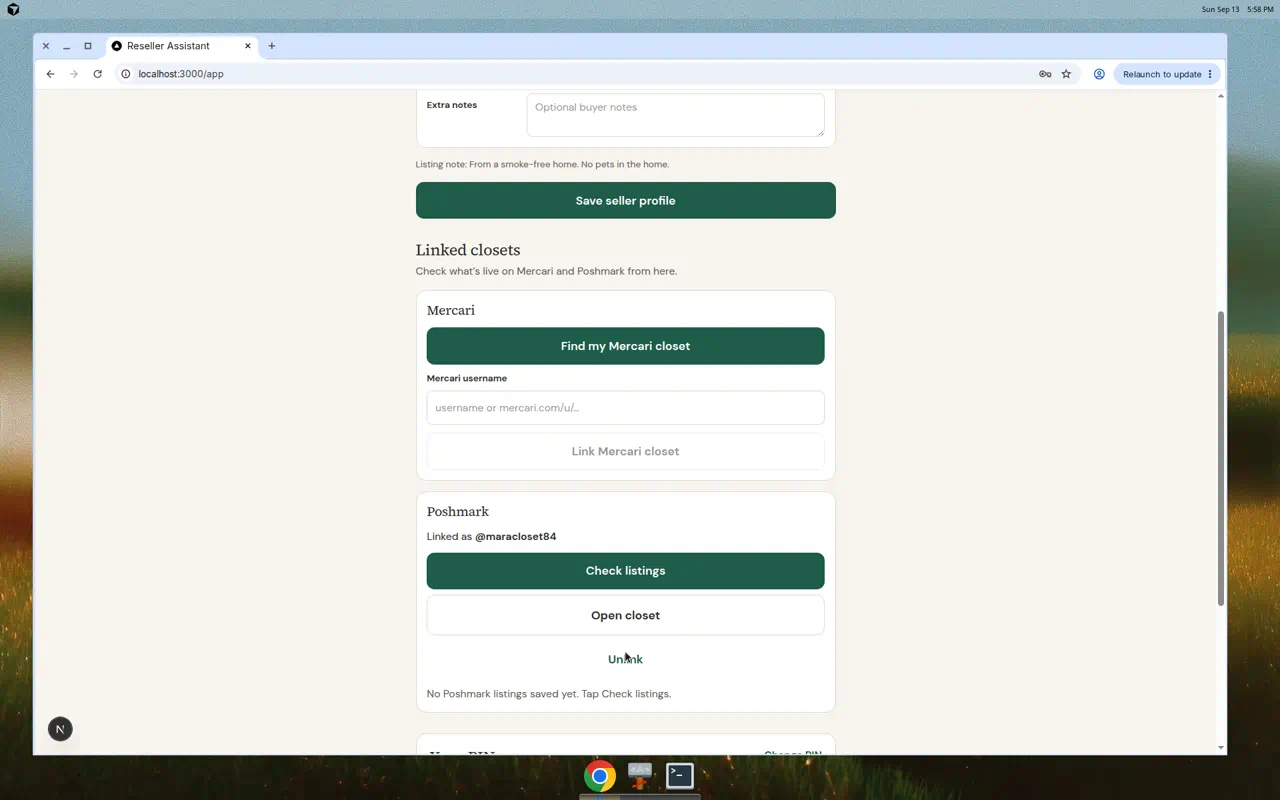Image resolution: width=1280 pixels, height=800 pixels.
Task: Reload the localhost page
Action: click(97, 74)
